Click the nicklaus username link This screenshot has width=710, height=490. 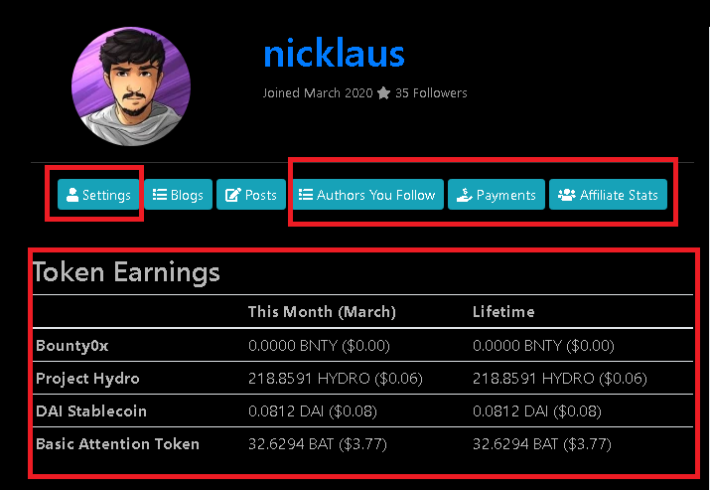(334, 54)
